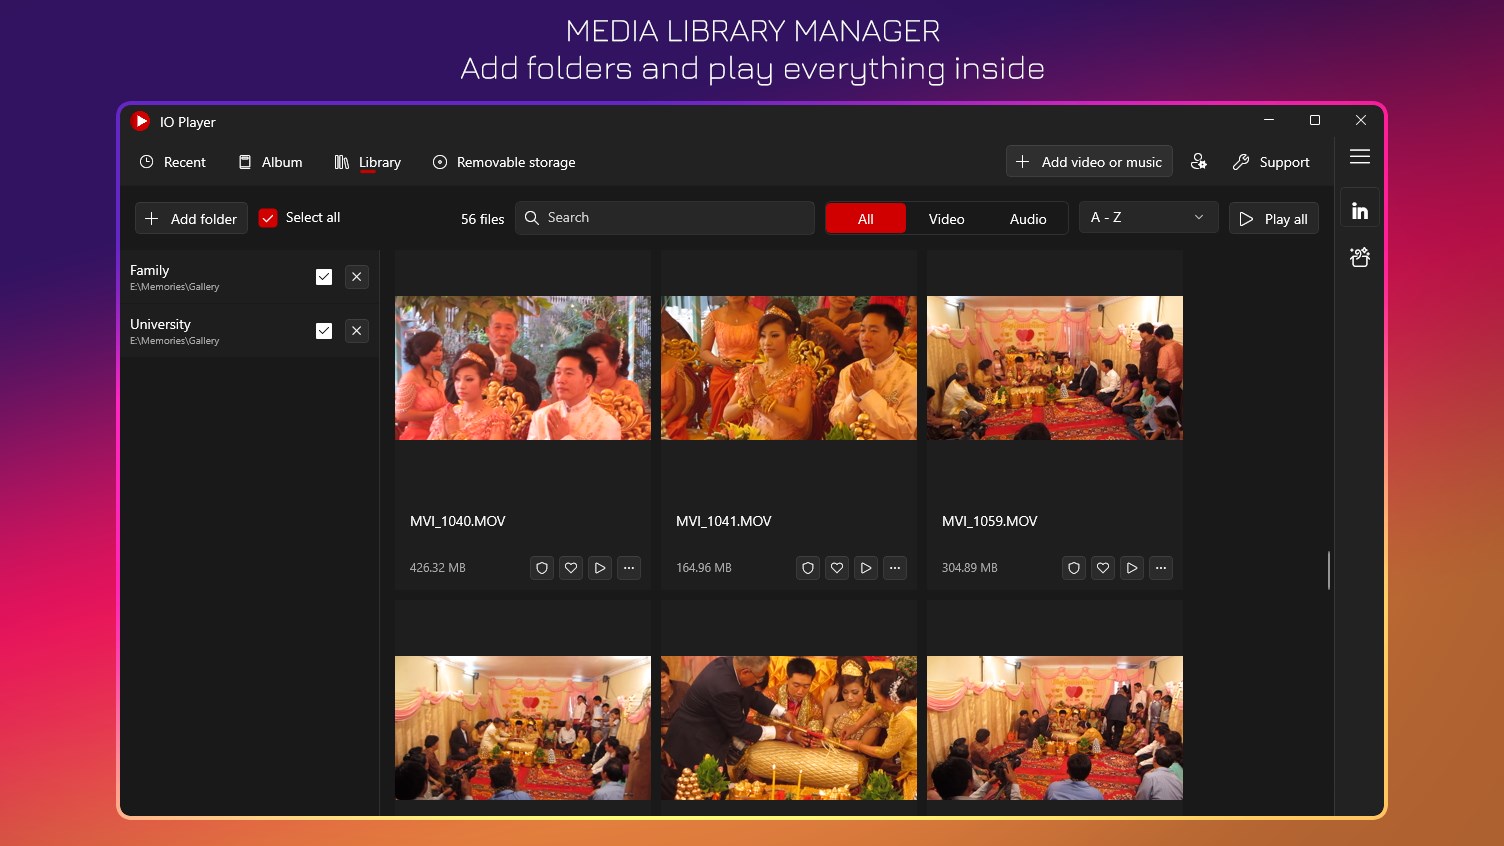The image size is (1504, 846).
Task: Filter media to Video only
Action: click(x=946, y=219)
